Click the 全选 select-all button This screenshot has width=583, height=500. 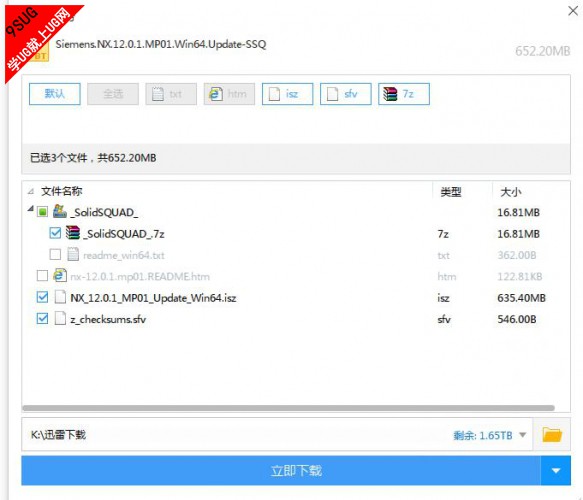[113, 94]
